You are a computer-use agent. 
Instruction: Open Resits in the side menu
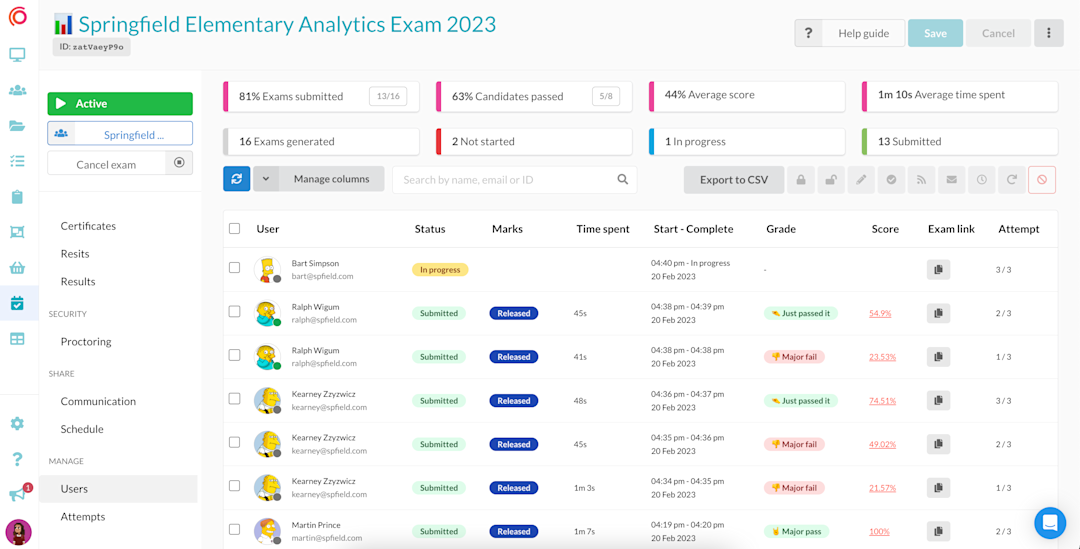point(75,253)
